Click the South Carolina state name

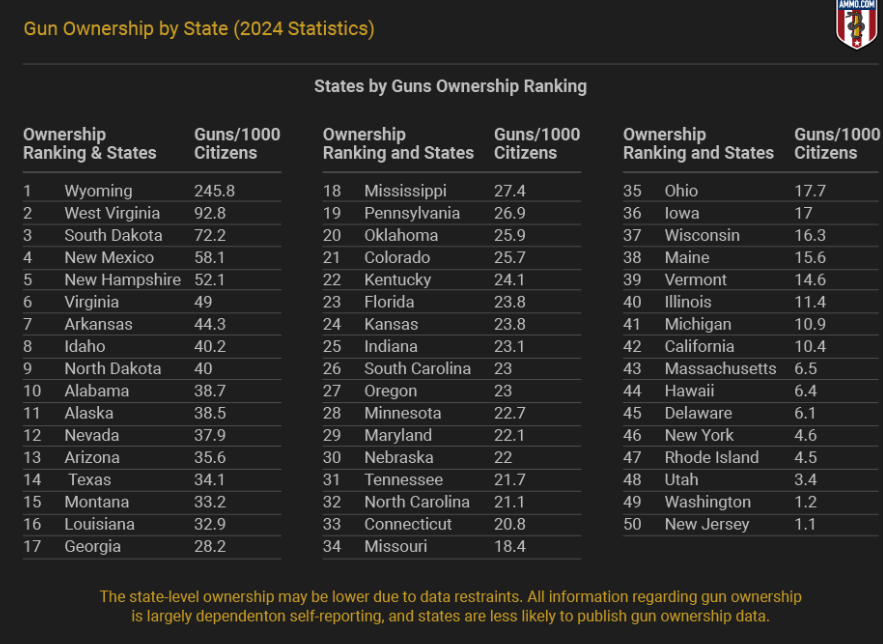point(417,369)
